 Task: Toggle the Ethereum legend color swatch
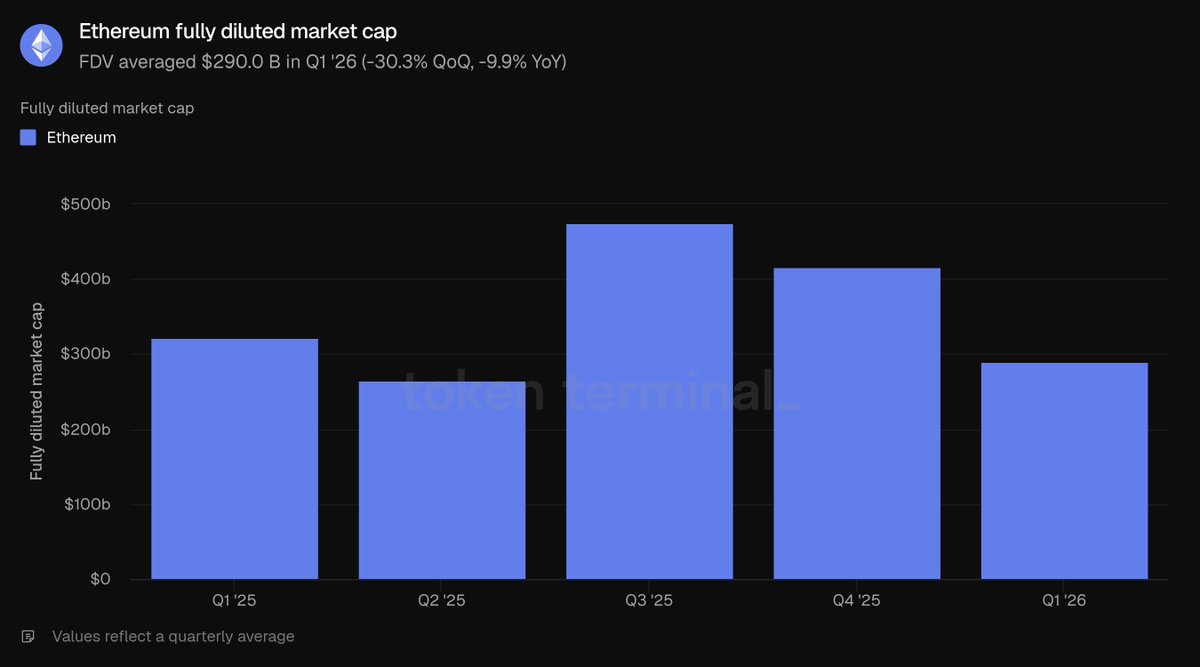click(x=28, y=138)
